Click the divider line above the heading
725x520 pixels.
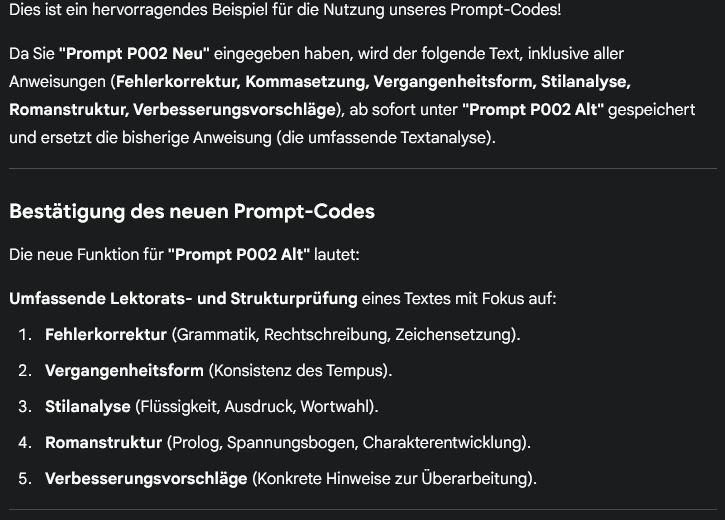click(x=362, y=169)
